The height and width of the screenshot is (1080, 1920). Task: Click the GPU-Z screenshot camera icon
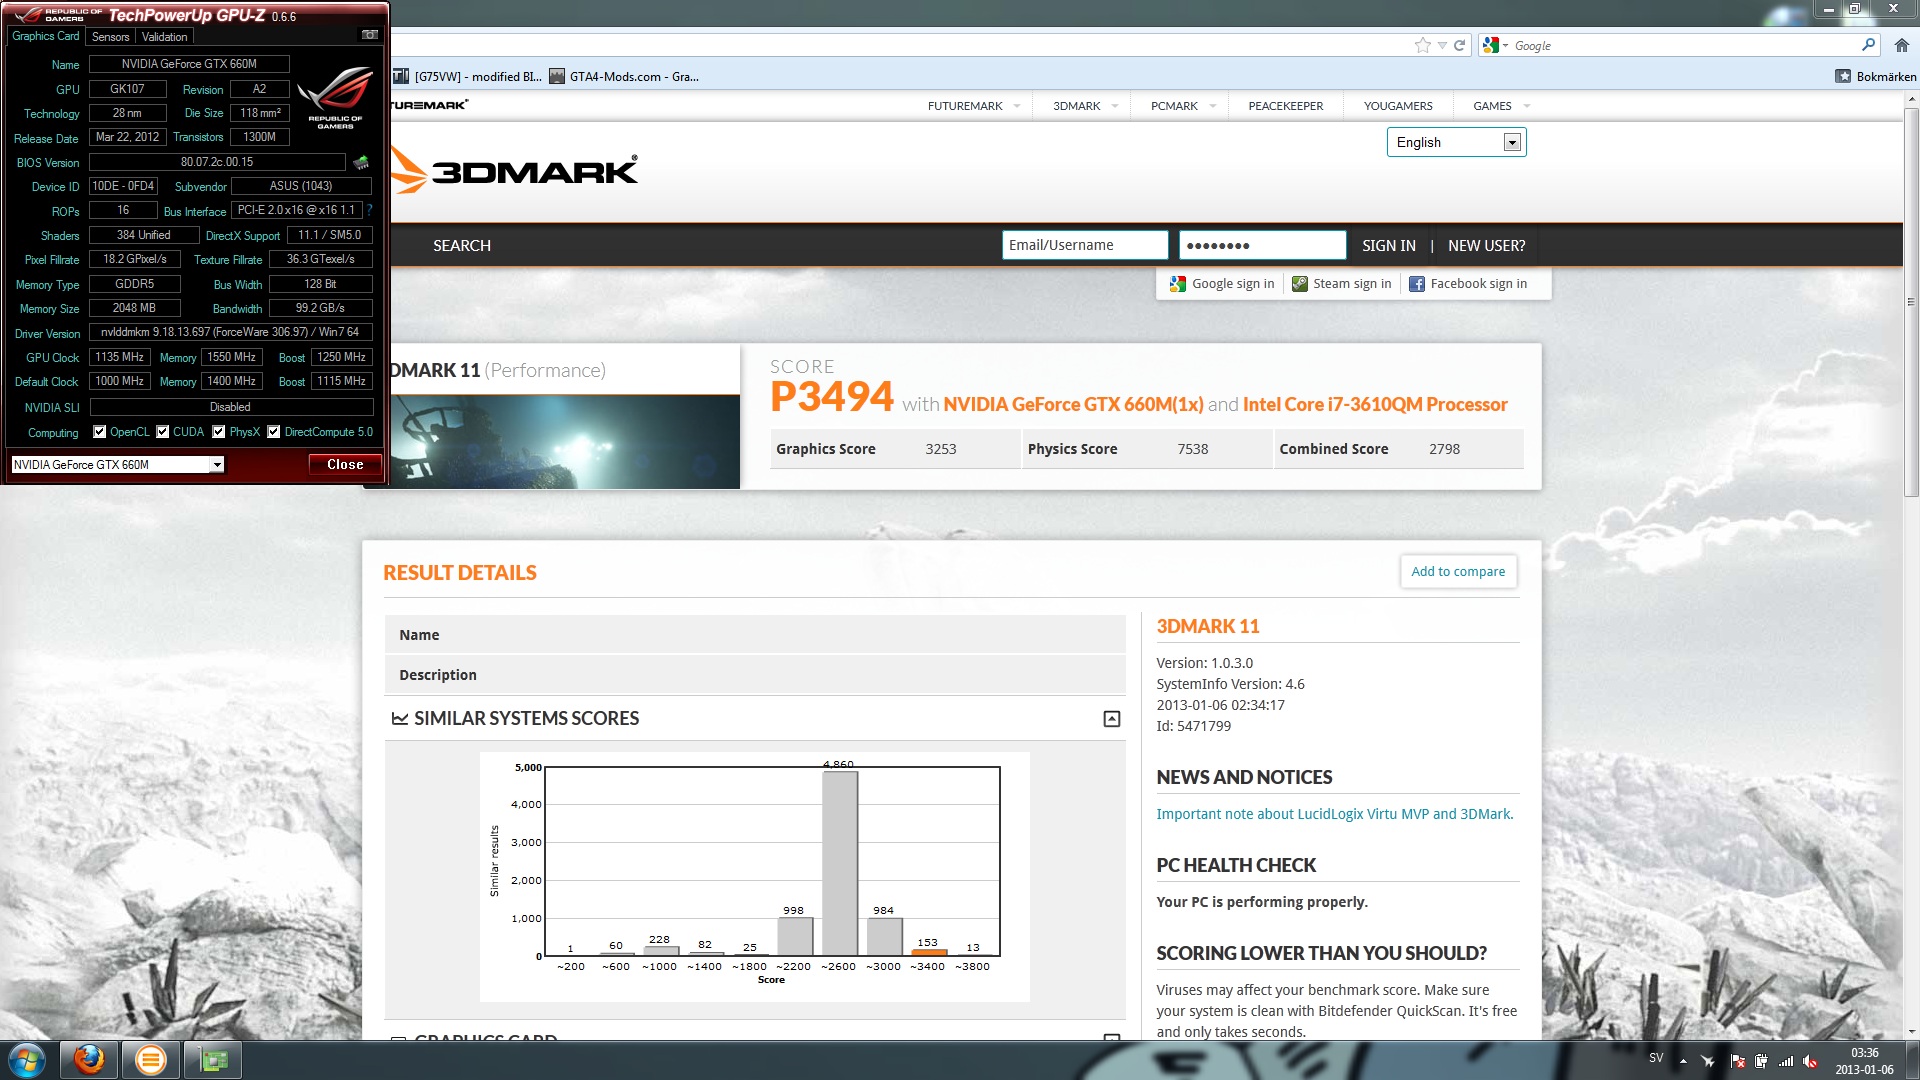[369, 35]
